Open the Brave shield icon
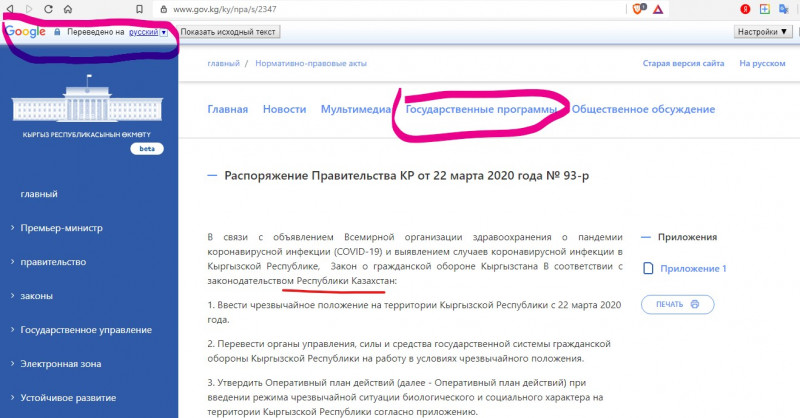 [x=639, y=9]
